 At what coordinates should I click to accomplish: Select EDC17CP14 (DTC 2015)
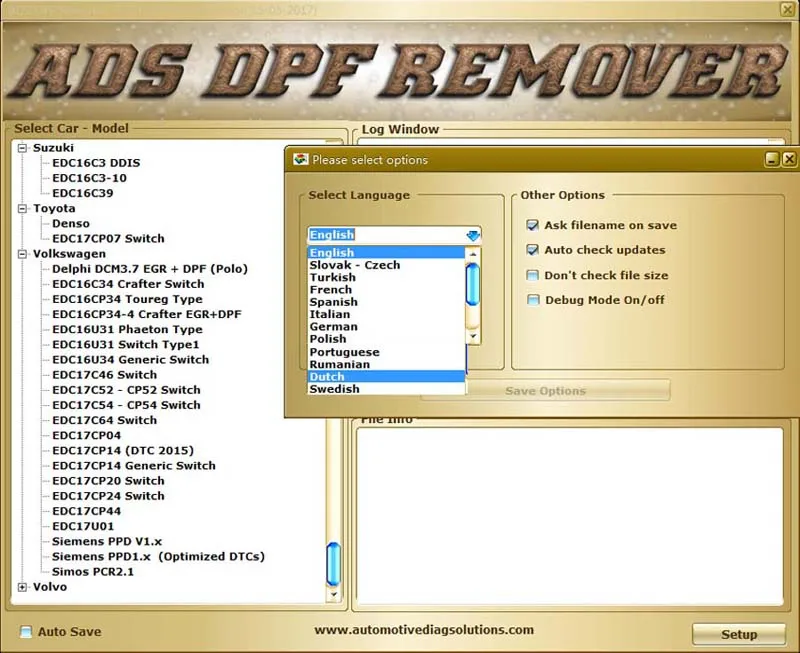coord(123,450)
